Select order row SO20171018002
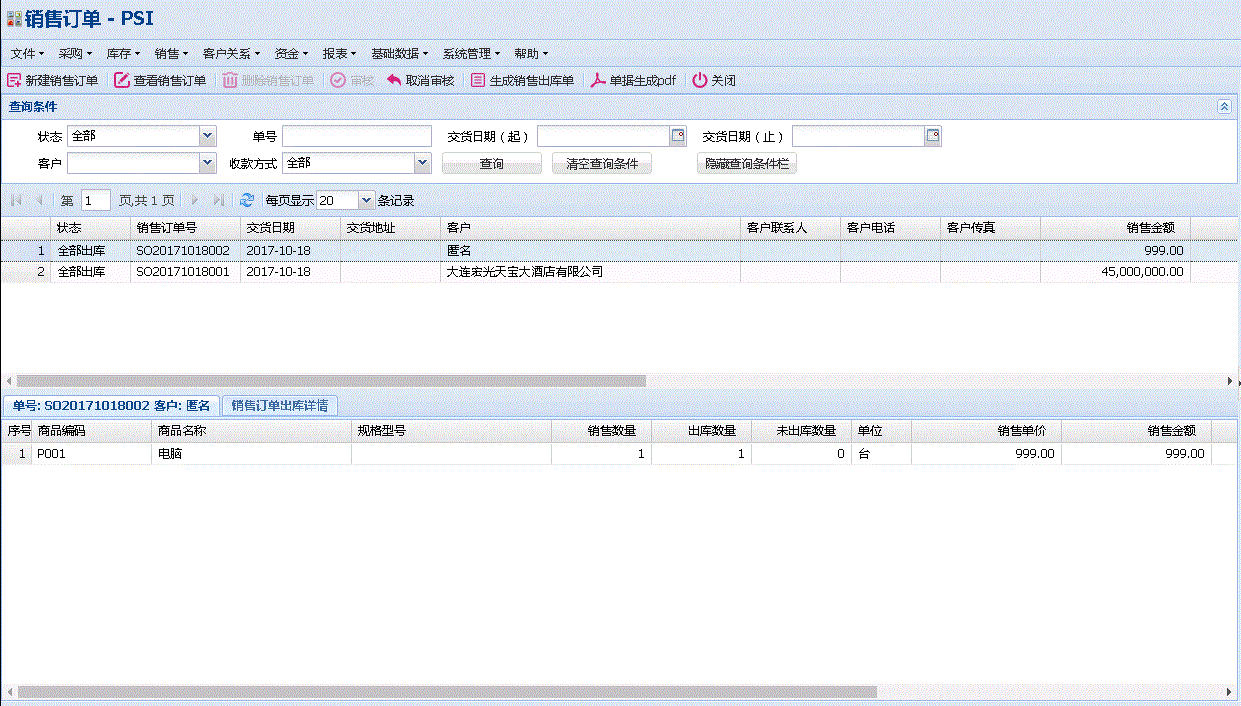Image resolution: width=1241 pixels, height=706 pixels. coord(620,252)
